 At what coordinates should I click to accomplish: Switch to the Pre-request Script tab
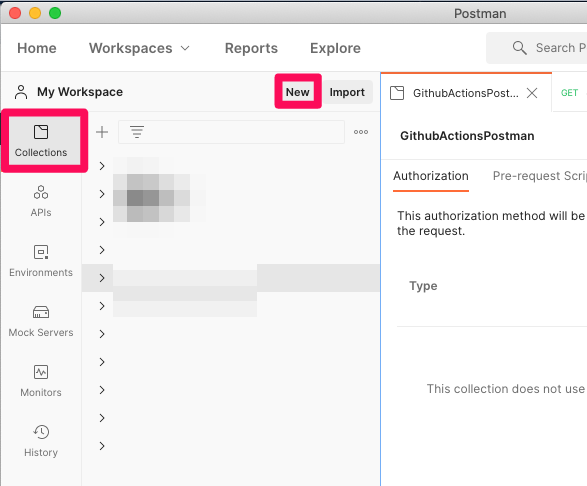coord(540,176)
